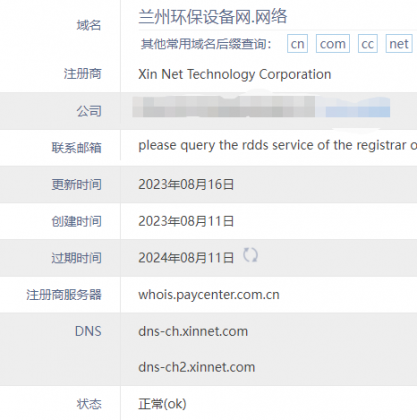
Task: Select registrar Xin Net Technology Corporation text
Action: 235,74
